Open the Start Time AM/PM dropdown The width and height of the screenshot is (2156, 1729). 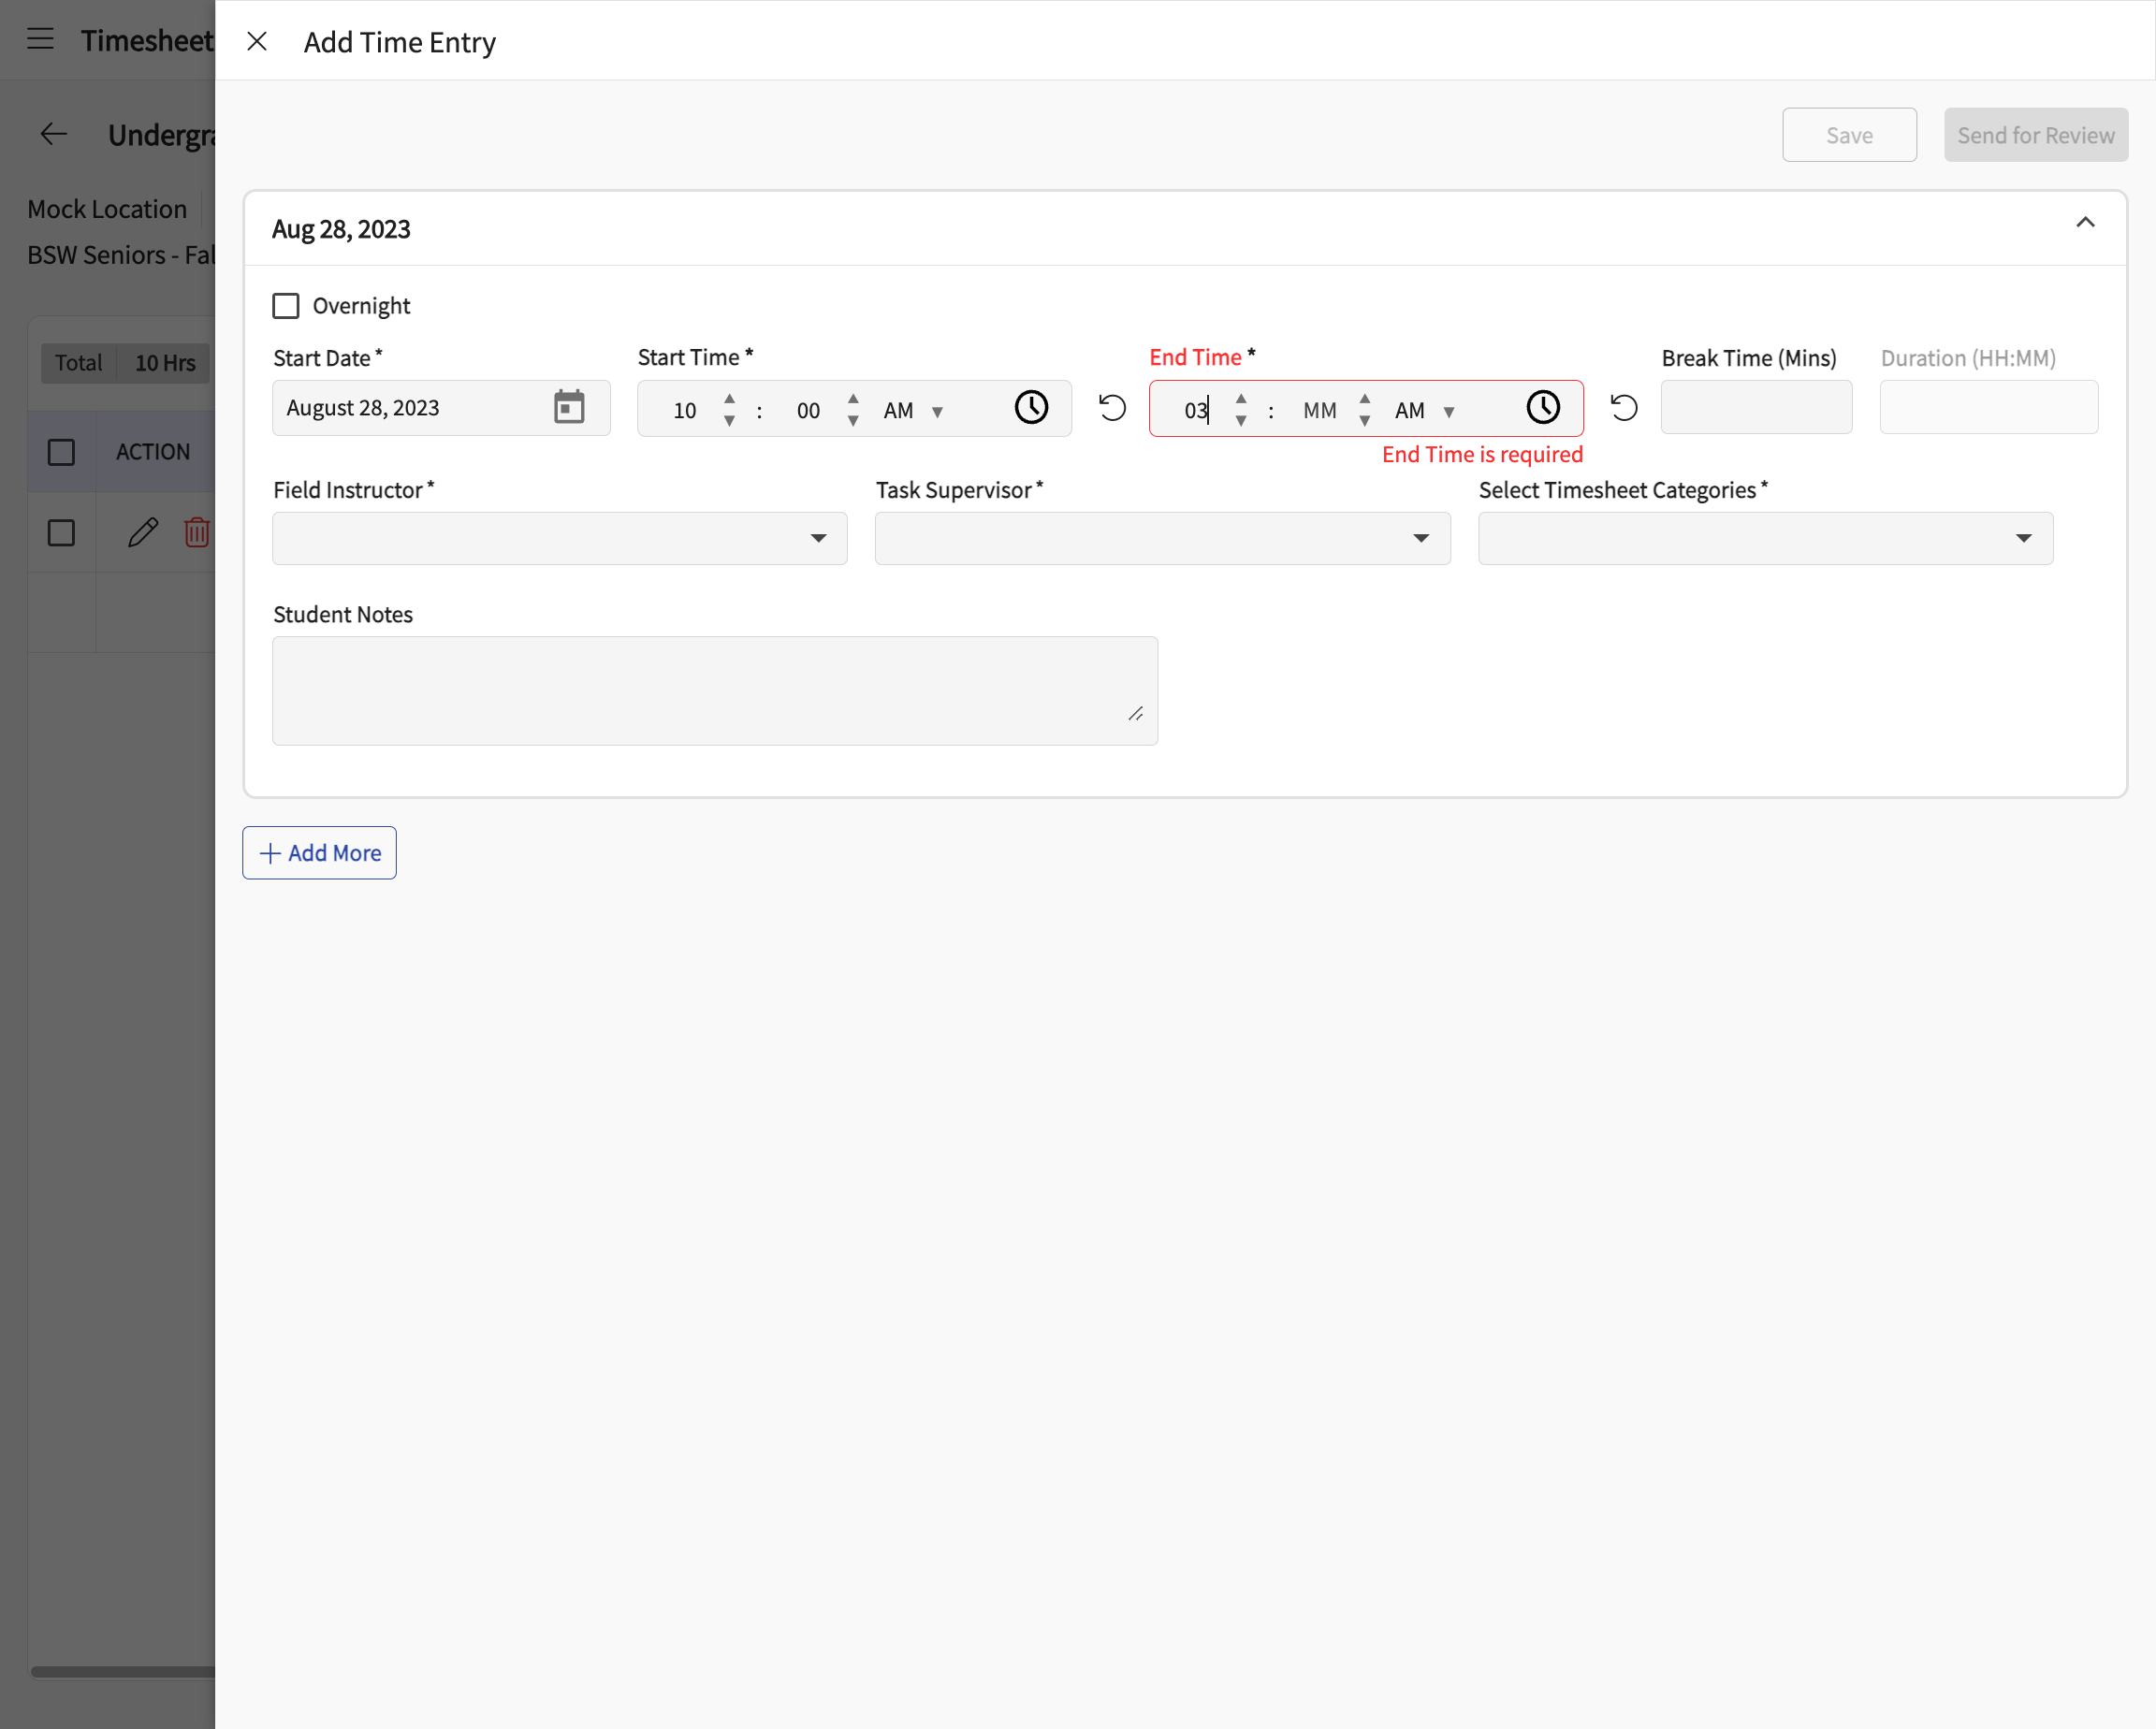(x=913, y=410)
